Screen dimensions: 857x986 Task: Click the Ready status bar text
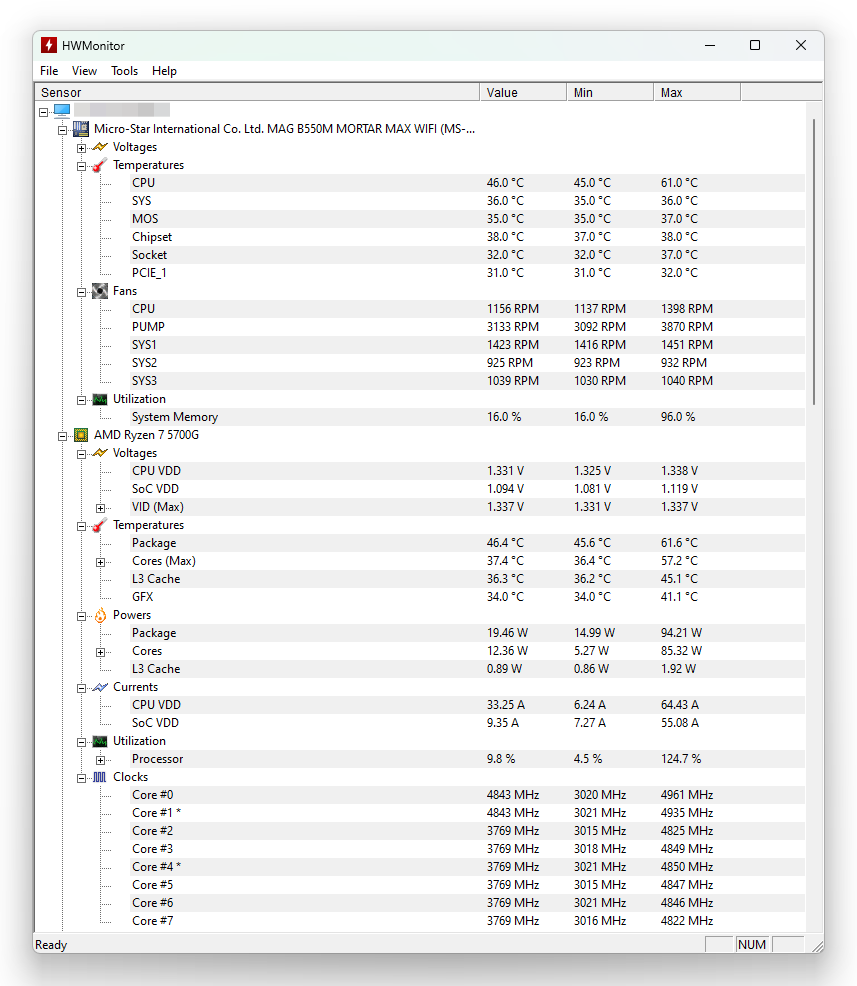pos(51,944)
